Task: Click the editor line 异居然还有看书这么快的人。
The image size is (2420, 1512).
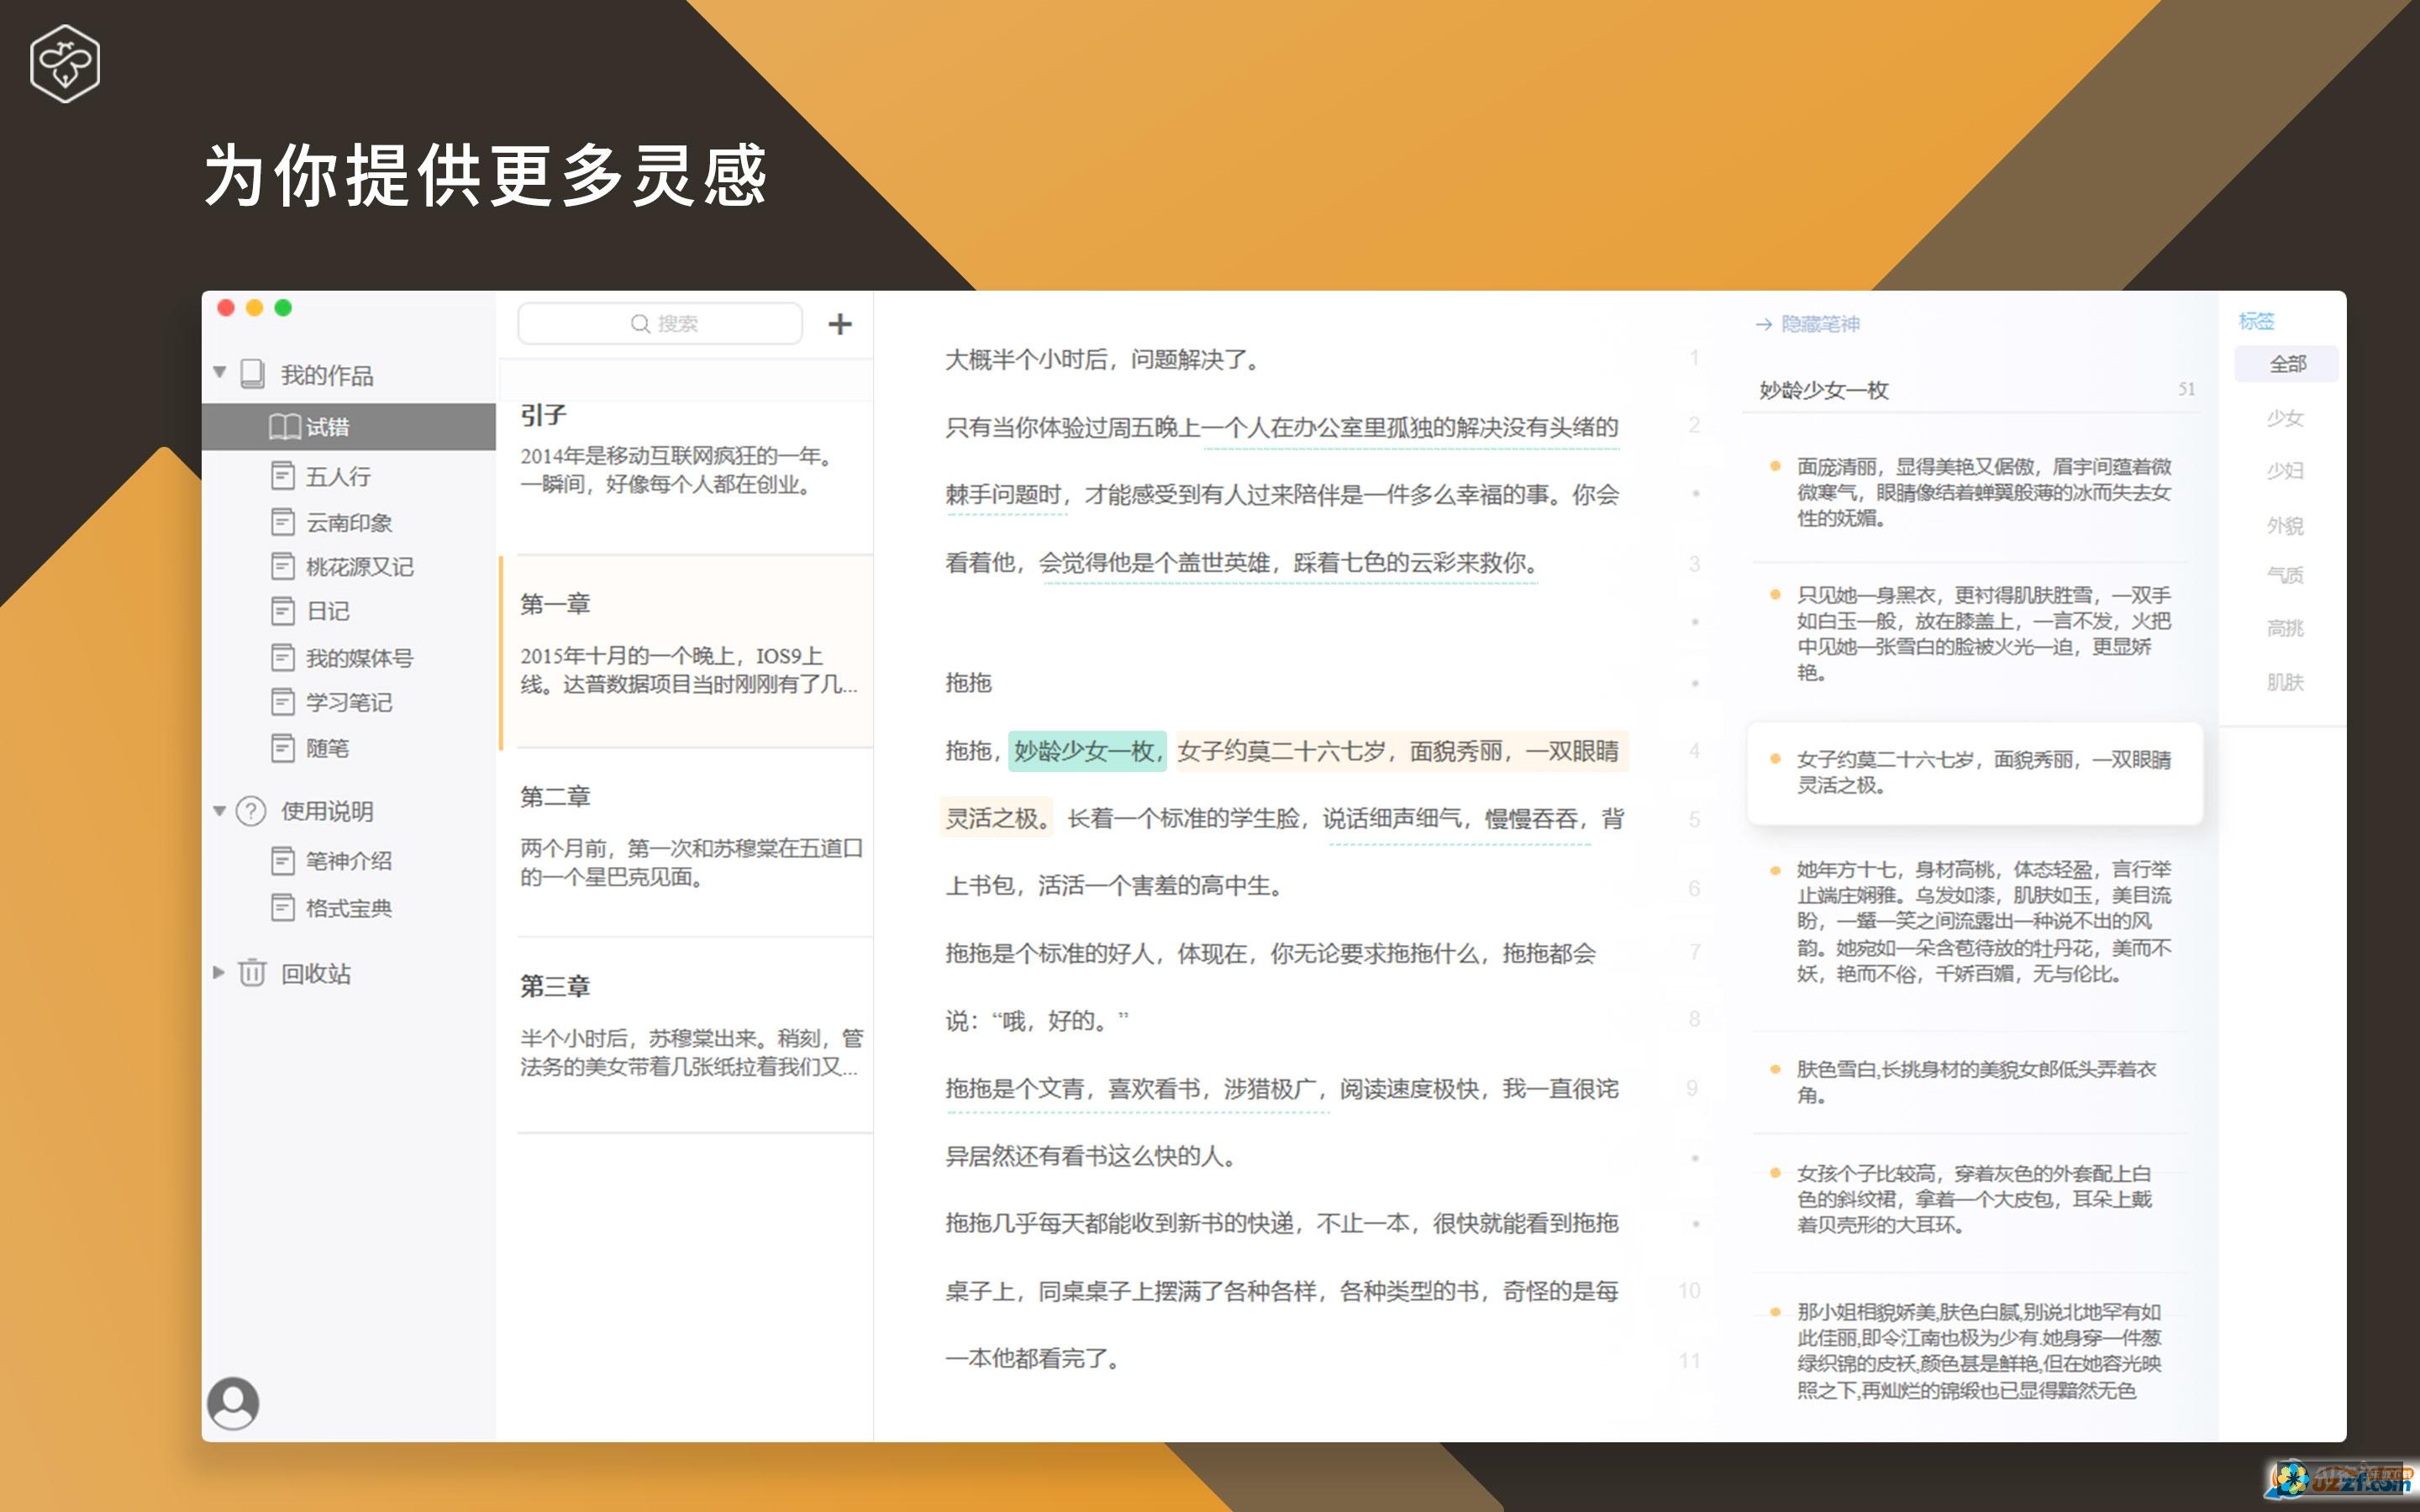Action: [1092, 1156]
